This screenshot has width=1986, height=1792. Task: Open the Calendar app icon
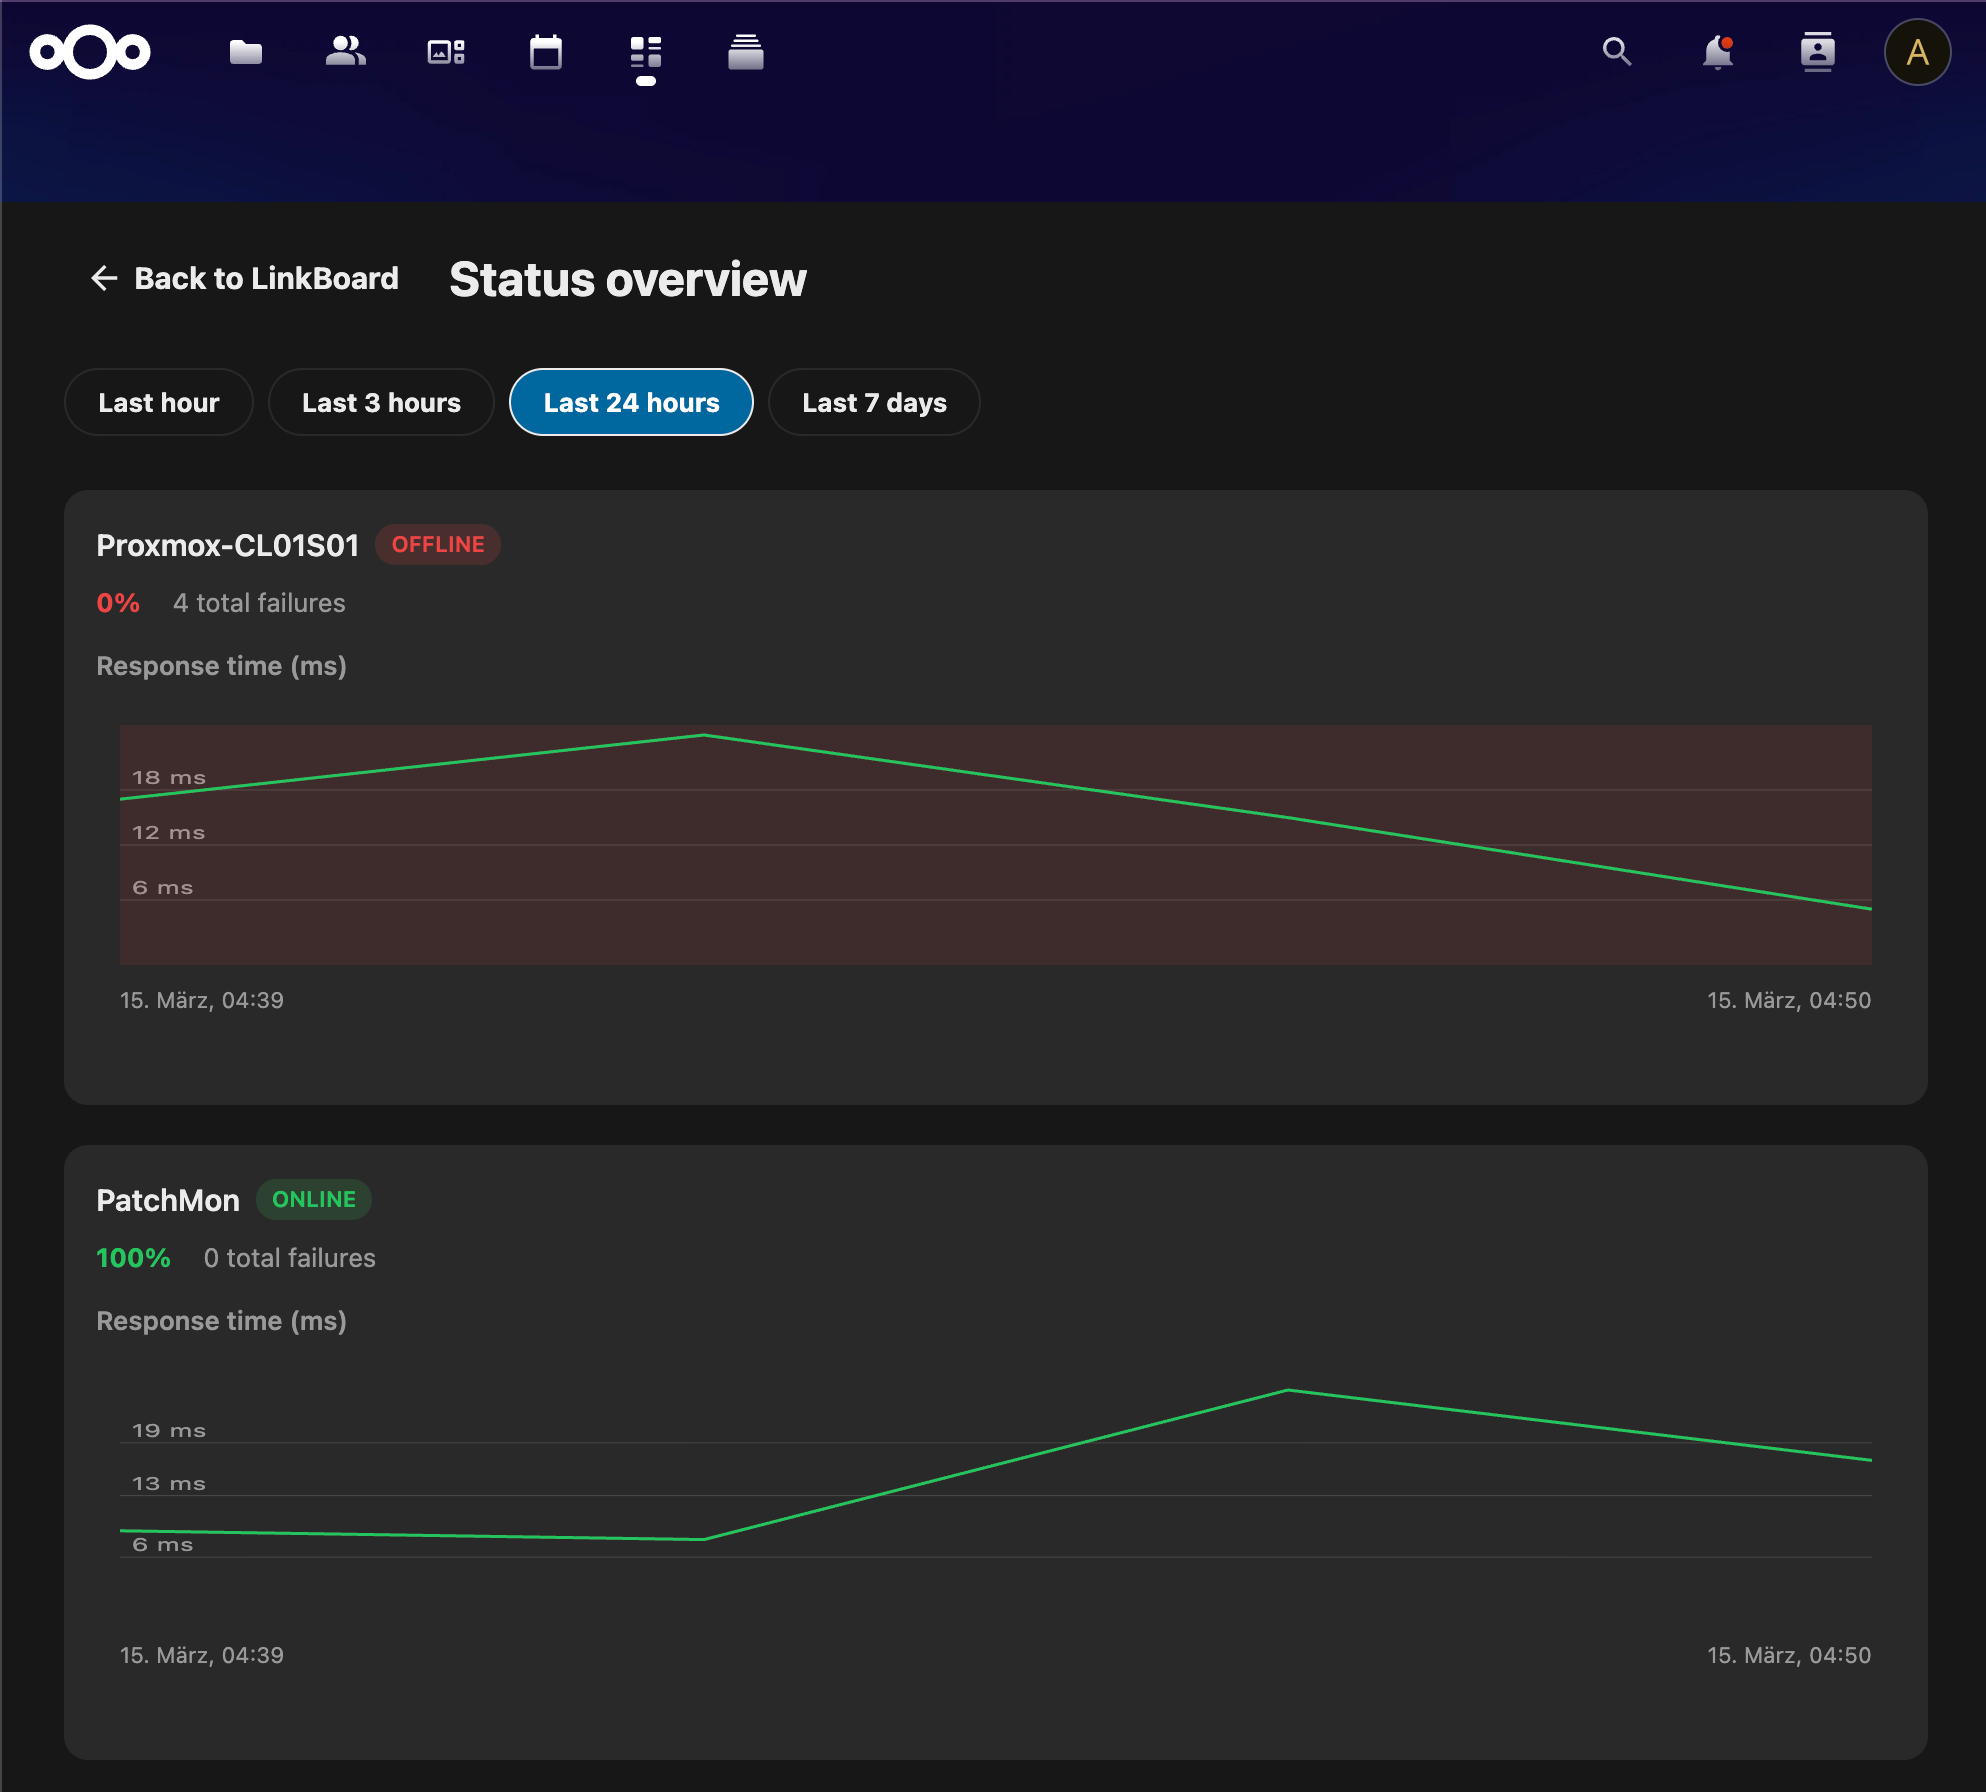point(546,52)
